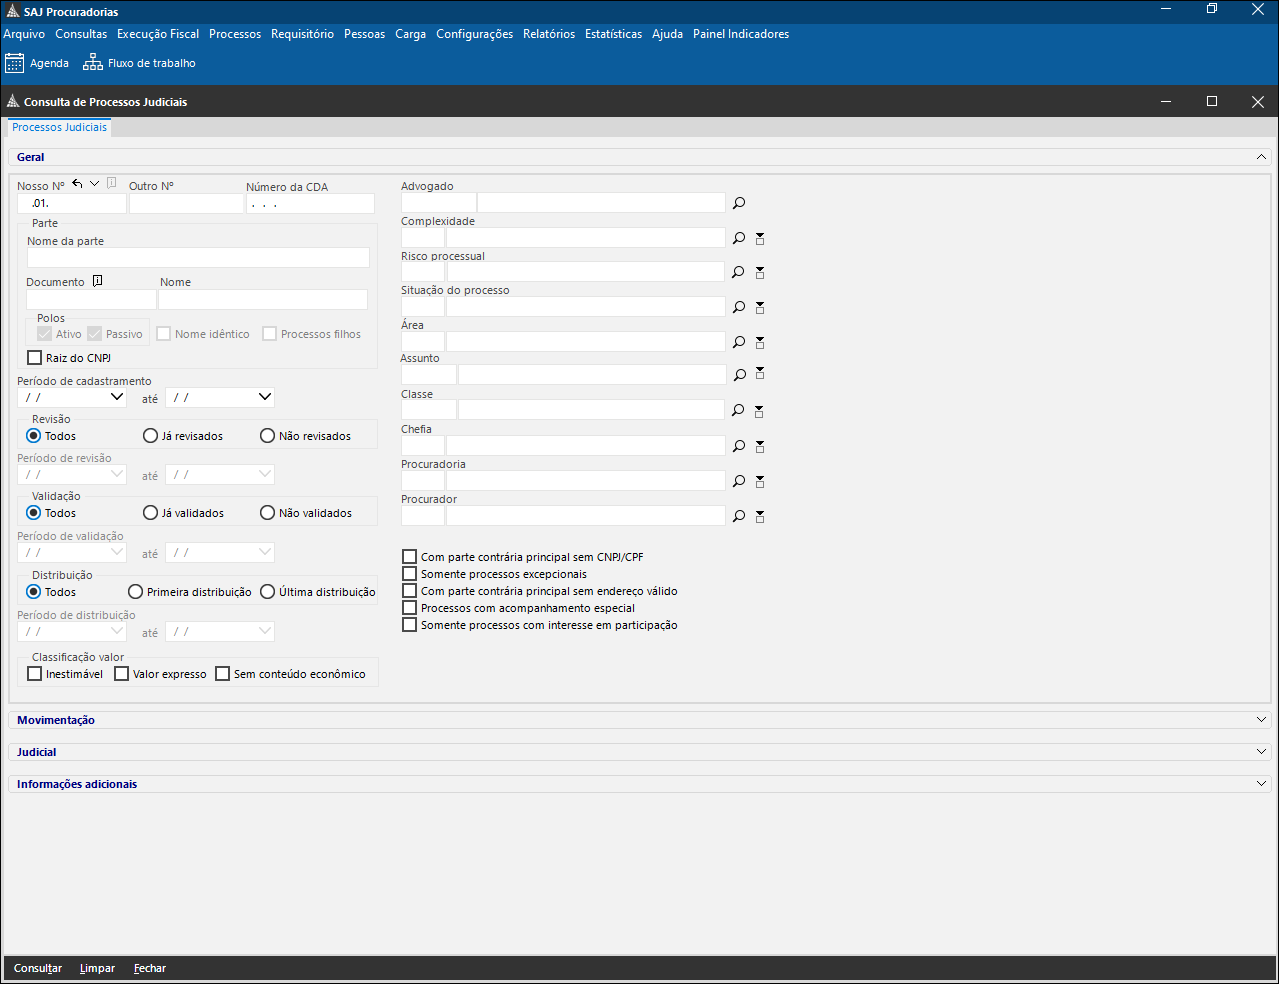Image resolution: width=1279 pixels, height=984 pixels.
Task: Click the search magnifier beside Advogado
Action: point(739,203)
